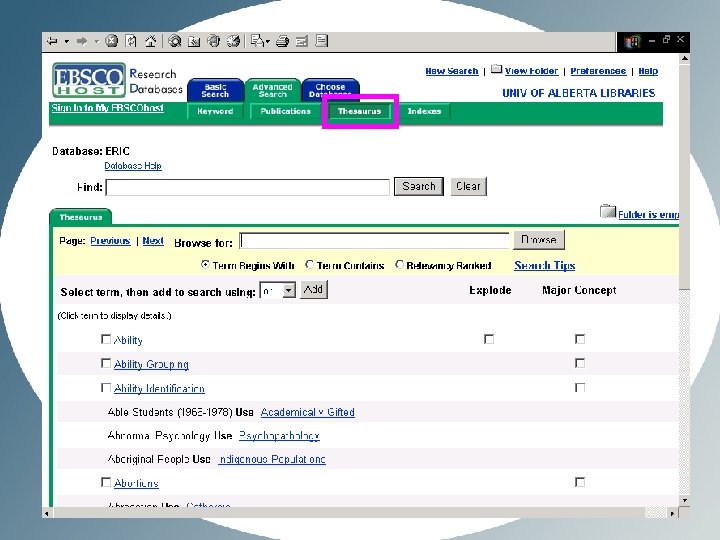Click the Clear button
720x540 pixels.
pos(468,186)
